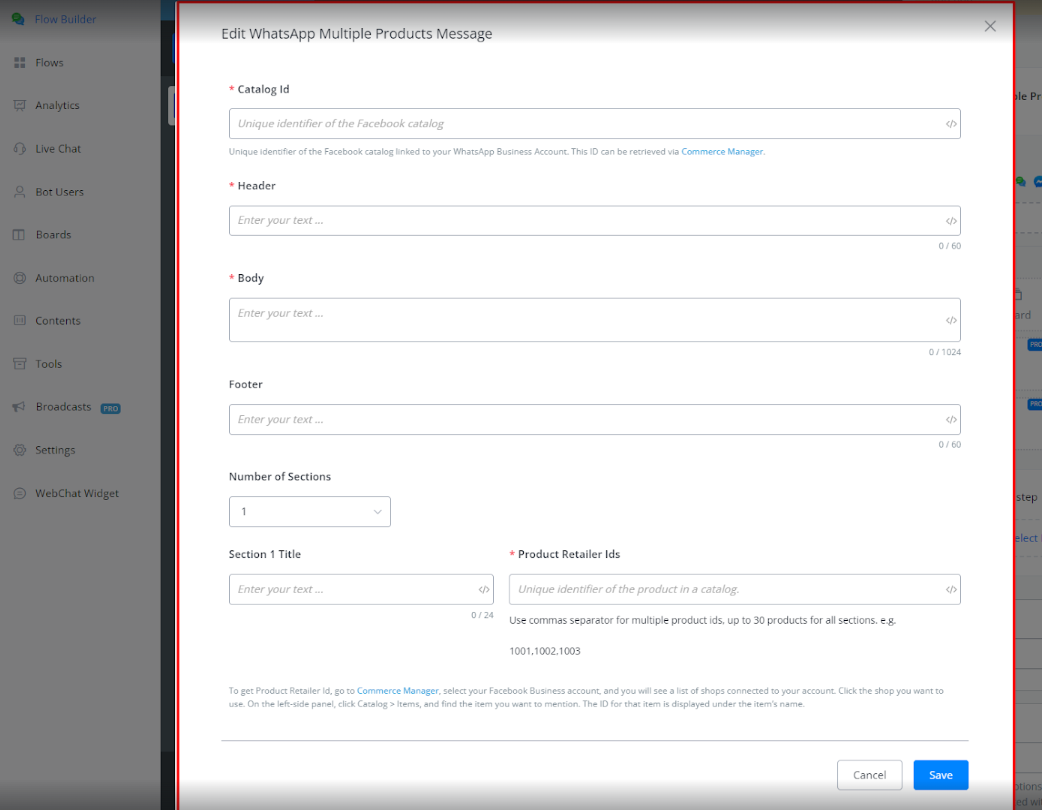1042x810 pixels.
Task: Click the Cancel button
Action: point(869,775)
